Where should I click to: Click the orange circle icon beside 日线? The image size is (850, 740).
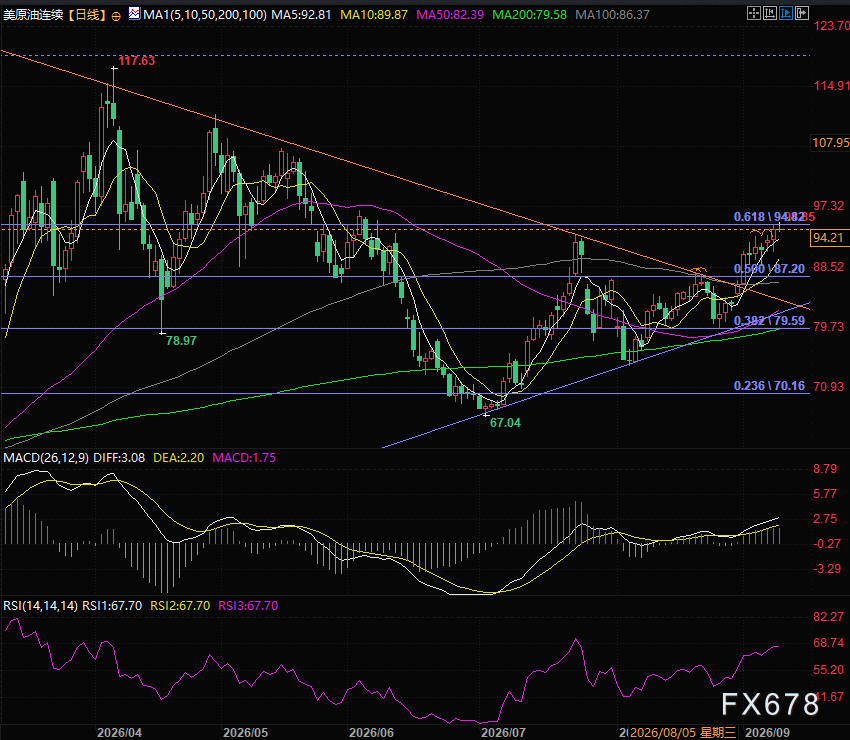coord(115,16)
